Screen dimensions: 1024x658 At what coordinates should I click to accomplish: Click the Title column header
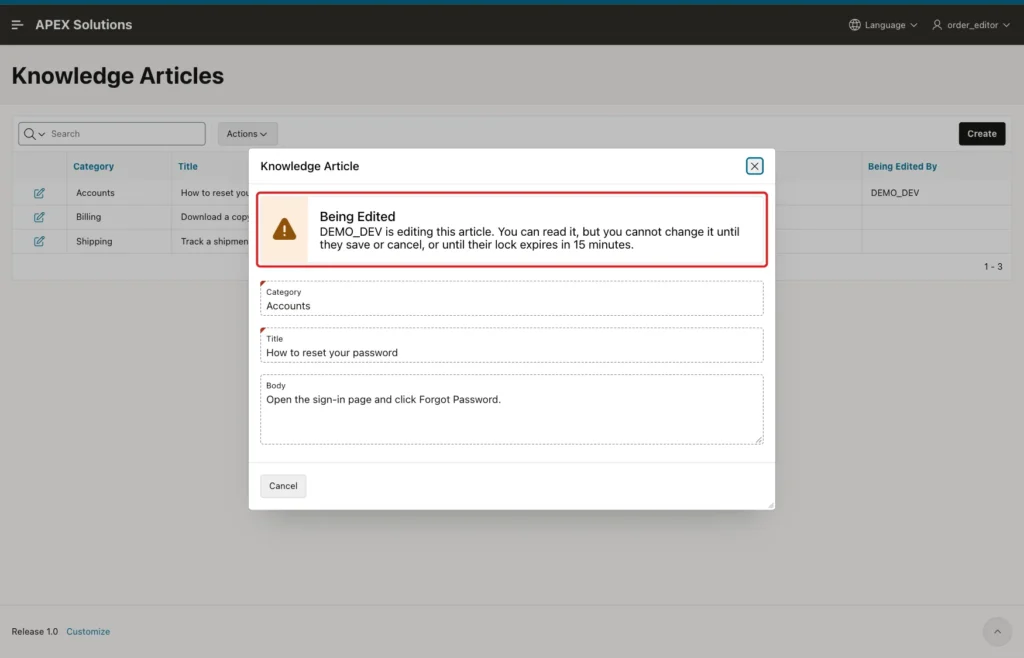coord(187,166)
